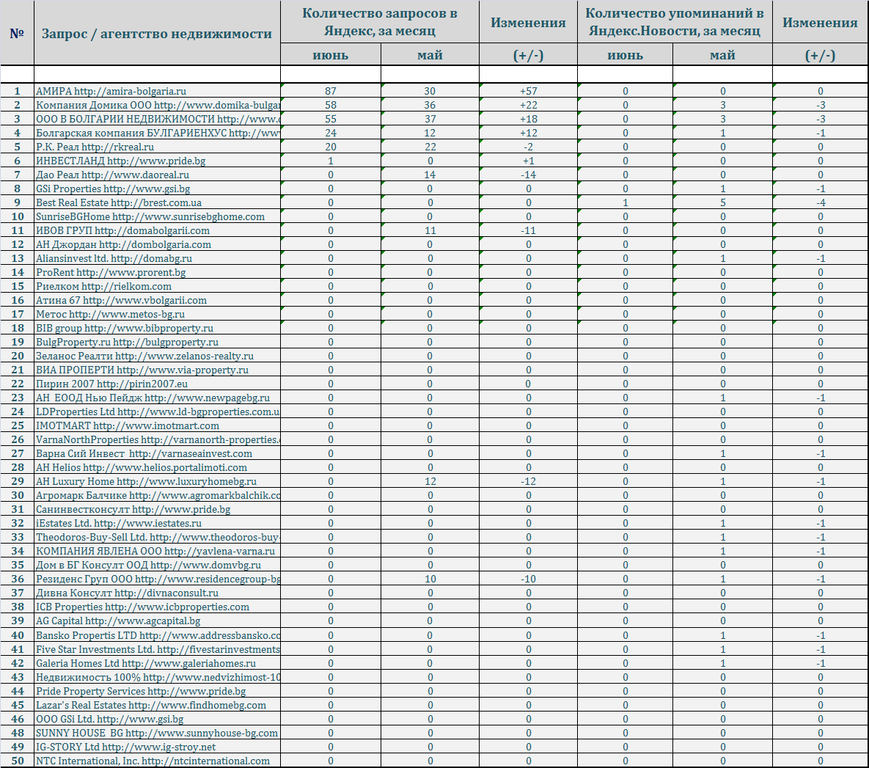Click the Дао Реал daoreal.ru cell
The height and width of the screenshot is (768, 869).
(x=157, y=175)
